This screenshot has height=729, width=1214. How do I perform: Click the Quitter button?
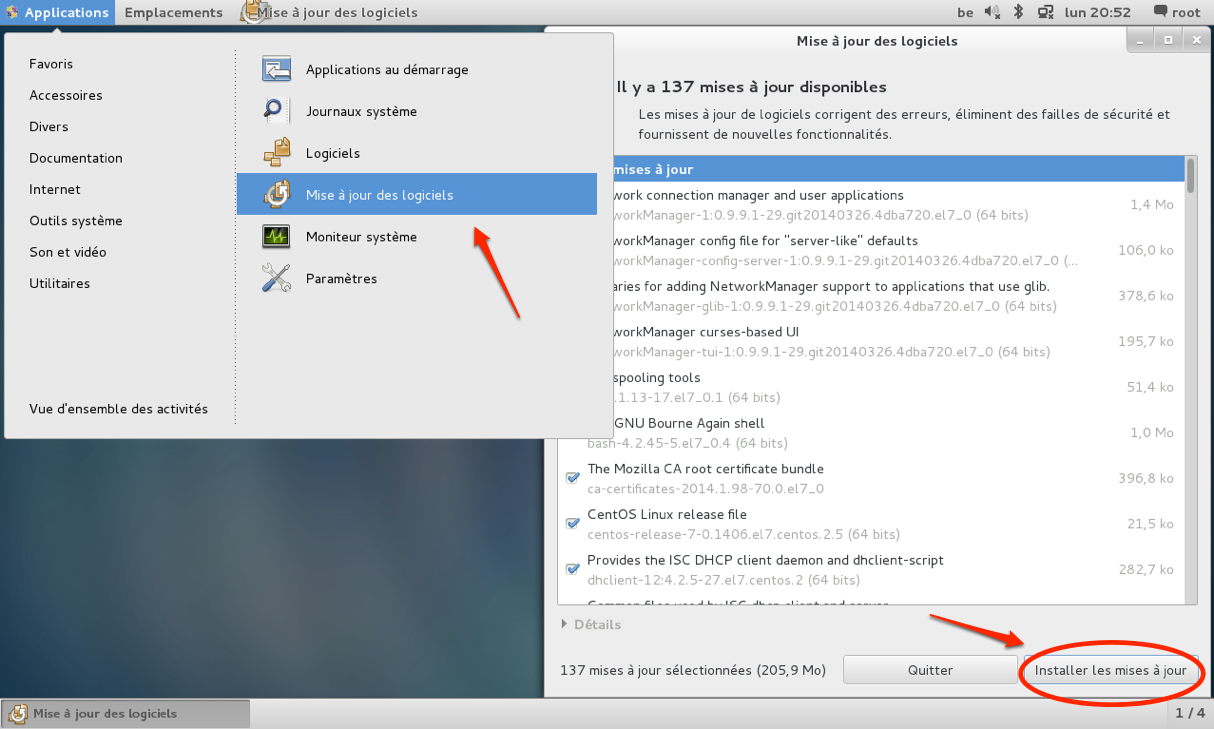click(930, 670)
